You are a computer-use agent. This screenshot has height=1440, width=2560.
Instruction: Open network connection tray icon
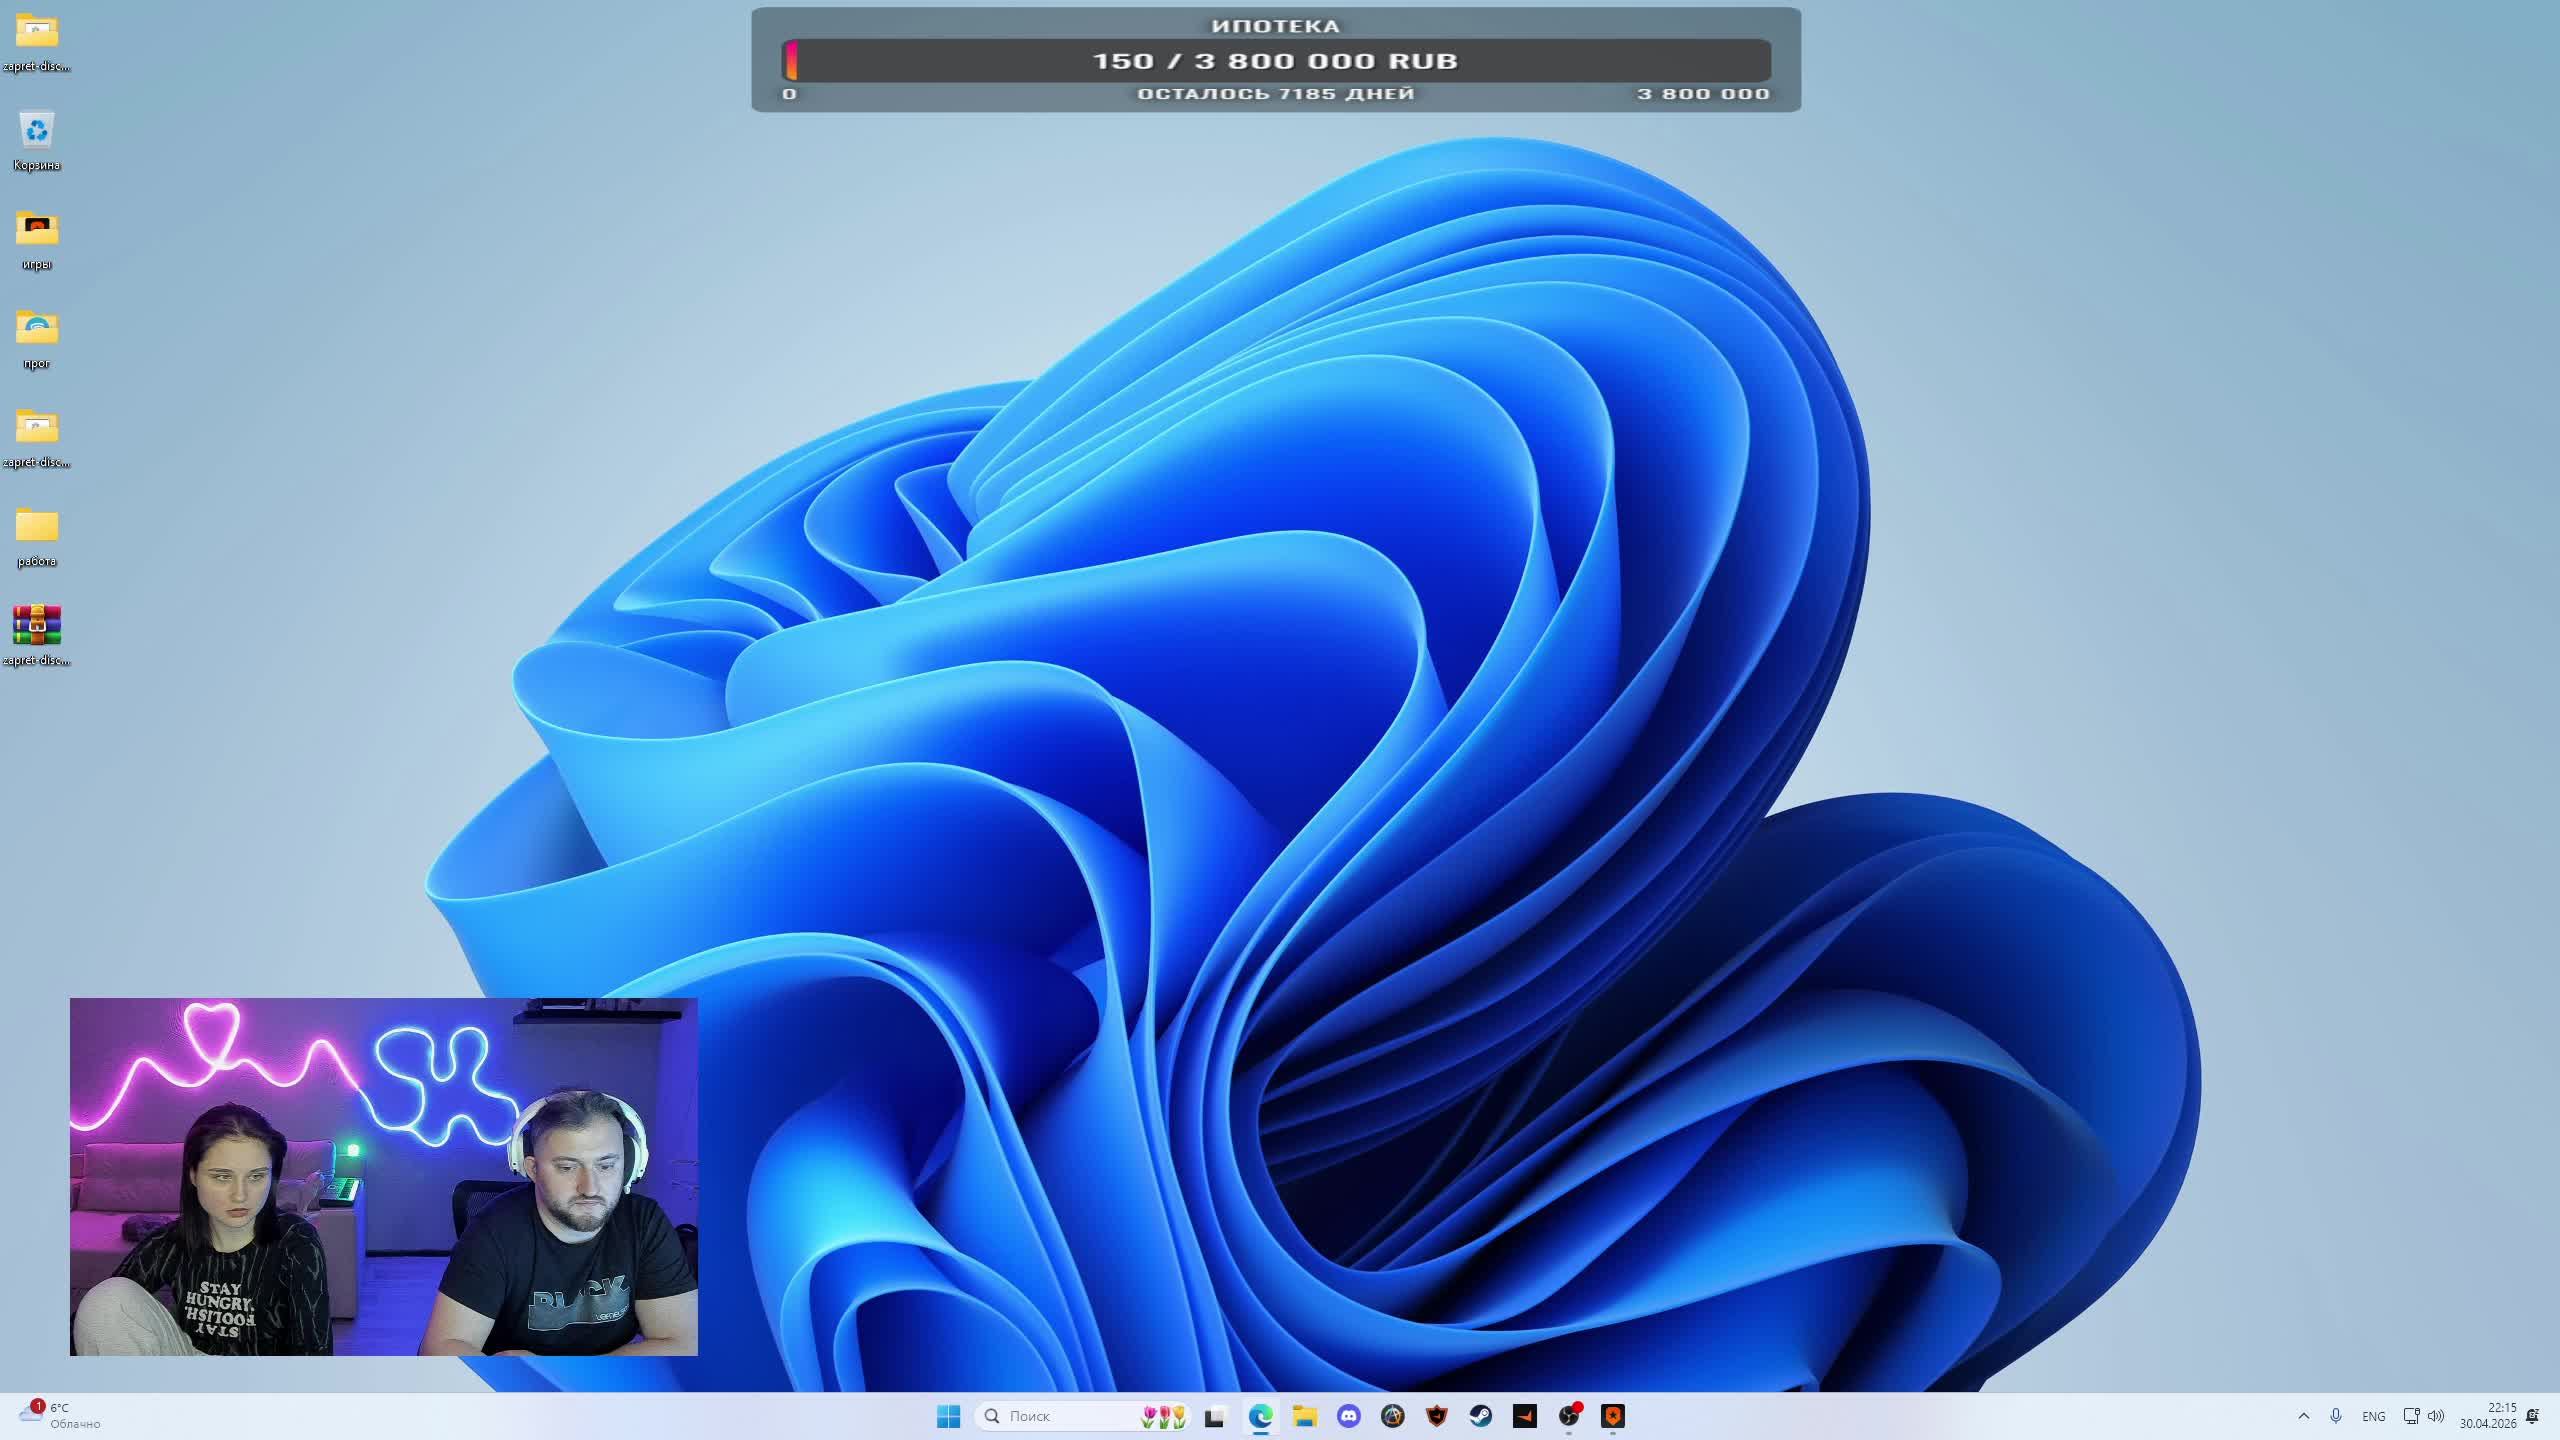coord(2411,1416)
